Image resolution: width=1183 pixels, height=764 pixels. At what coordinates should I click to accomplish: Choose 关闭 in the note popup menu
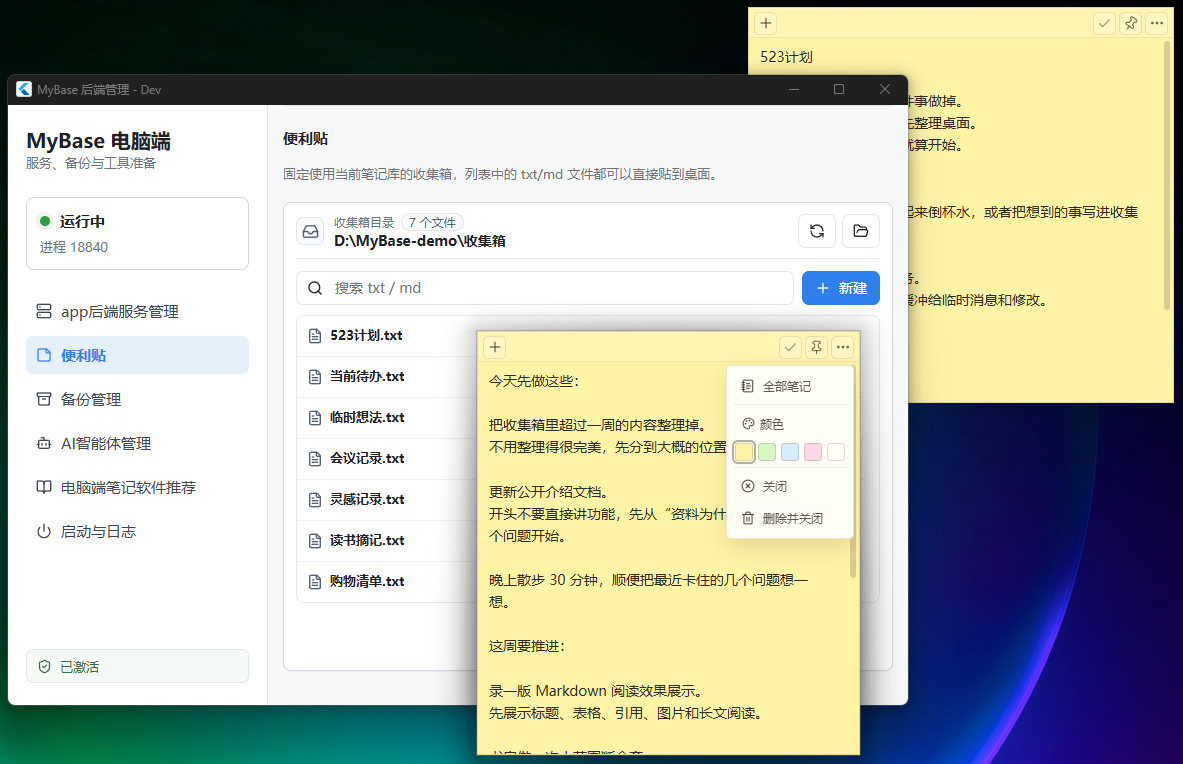coord(790,486)
